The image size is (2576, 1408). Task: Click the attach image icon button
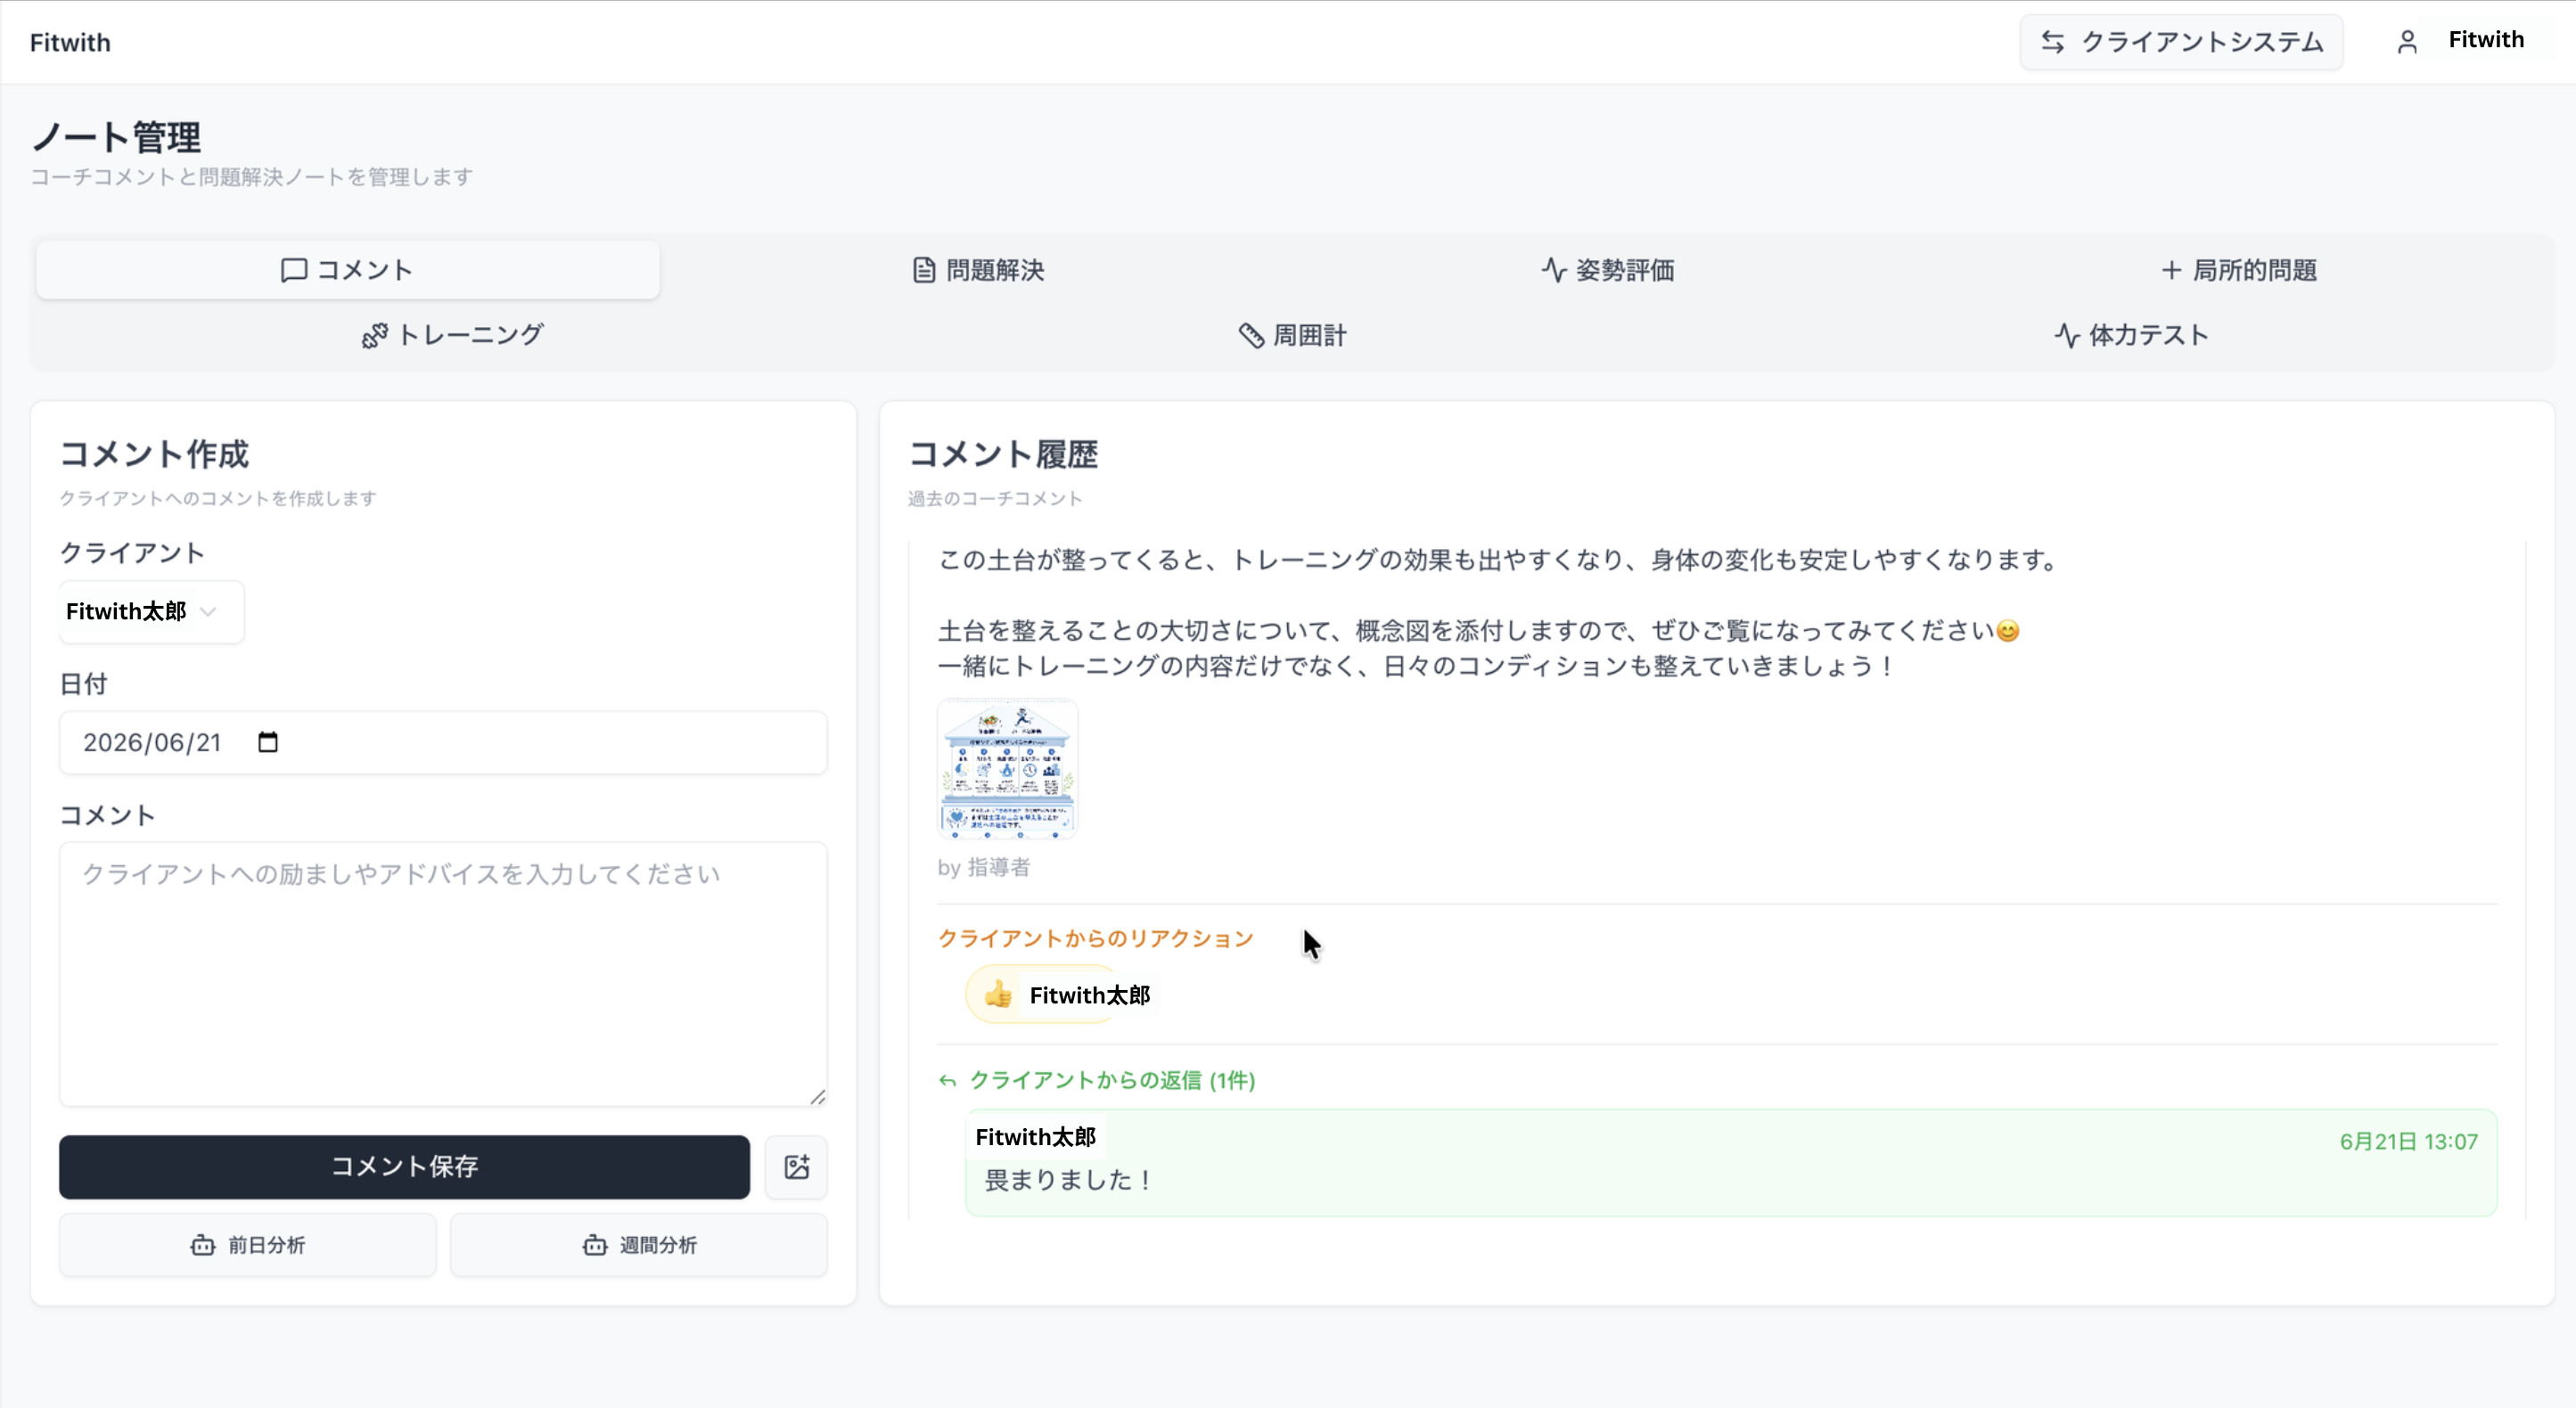pyautogui.click(x=796, y=1166)
